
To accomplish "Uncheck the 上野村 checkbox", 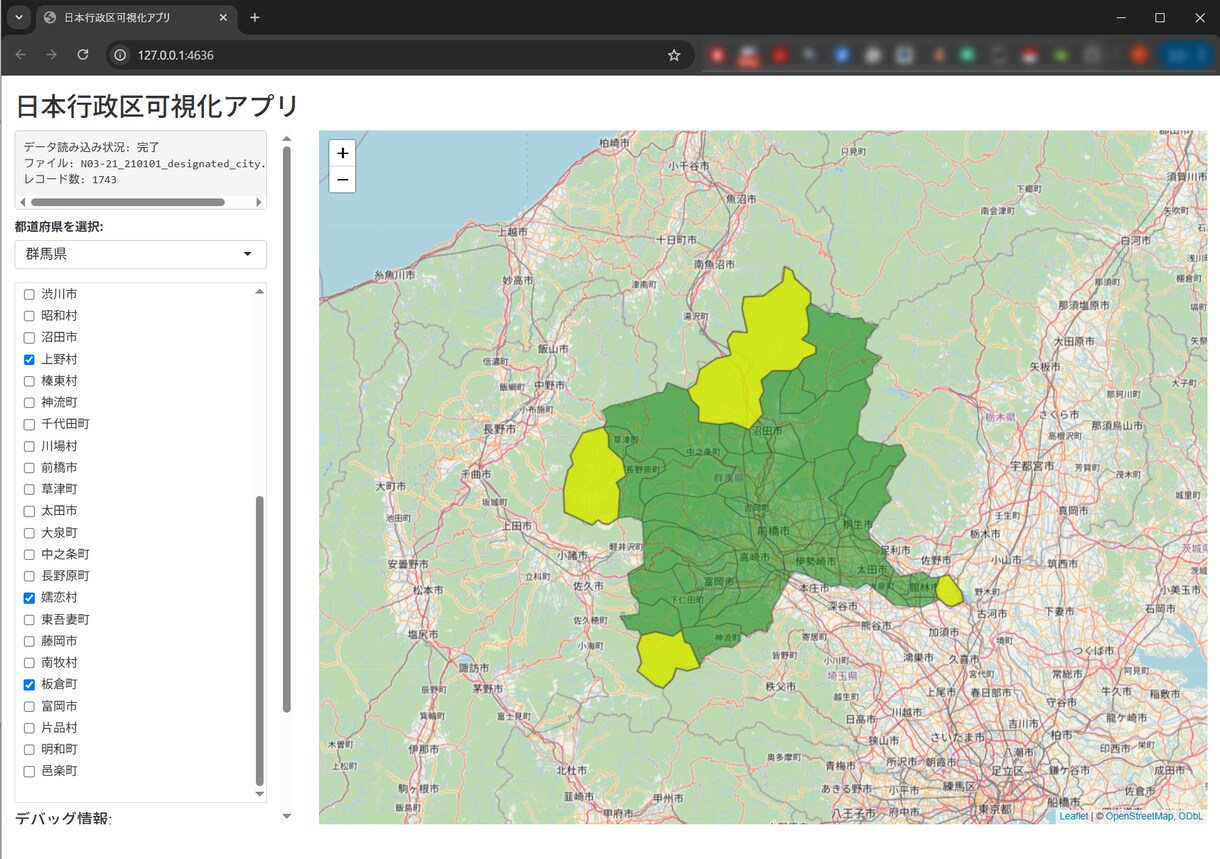I will click(29, 360).
